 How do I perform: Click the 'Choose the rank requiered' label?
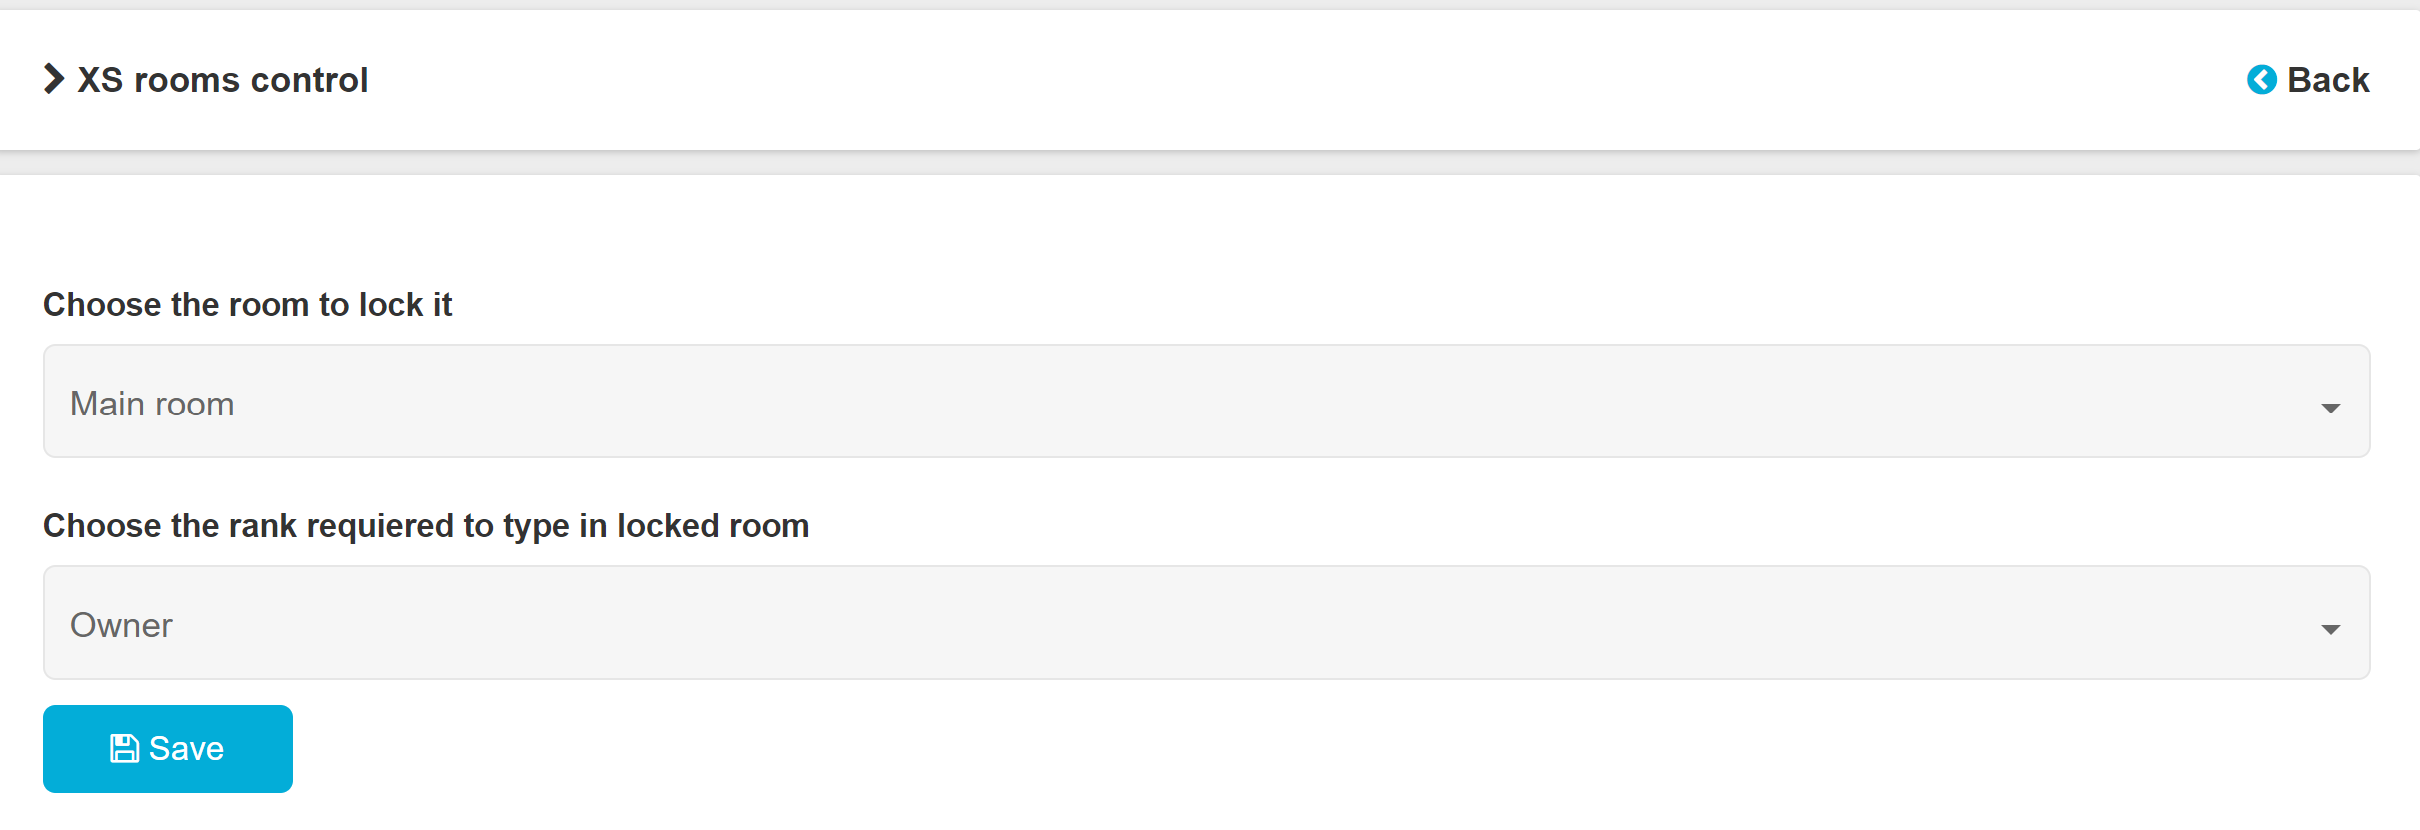tap(425, 525)
